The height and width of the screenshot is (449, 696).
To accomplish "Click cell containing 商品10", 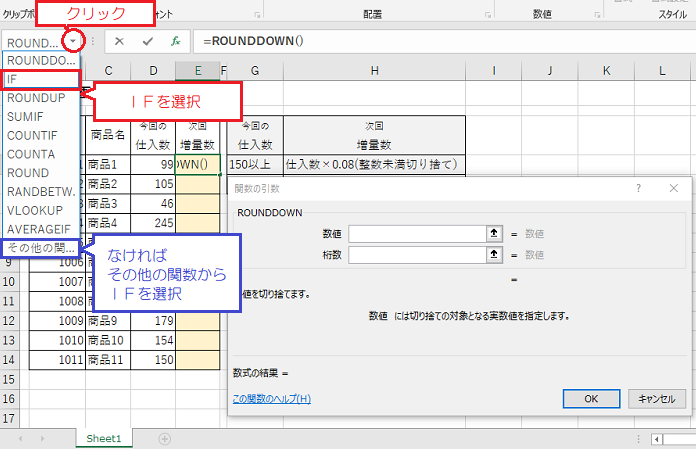I will pyautogui.click(x=108, y=340).
